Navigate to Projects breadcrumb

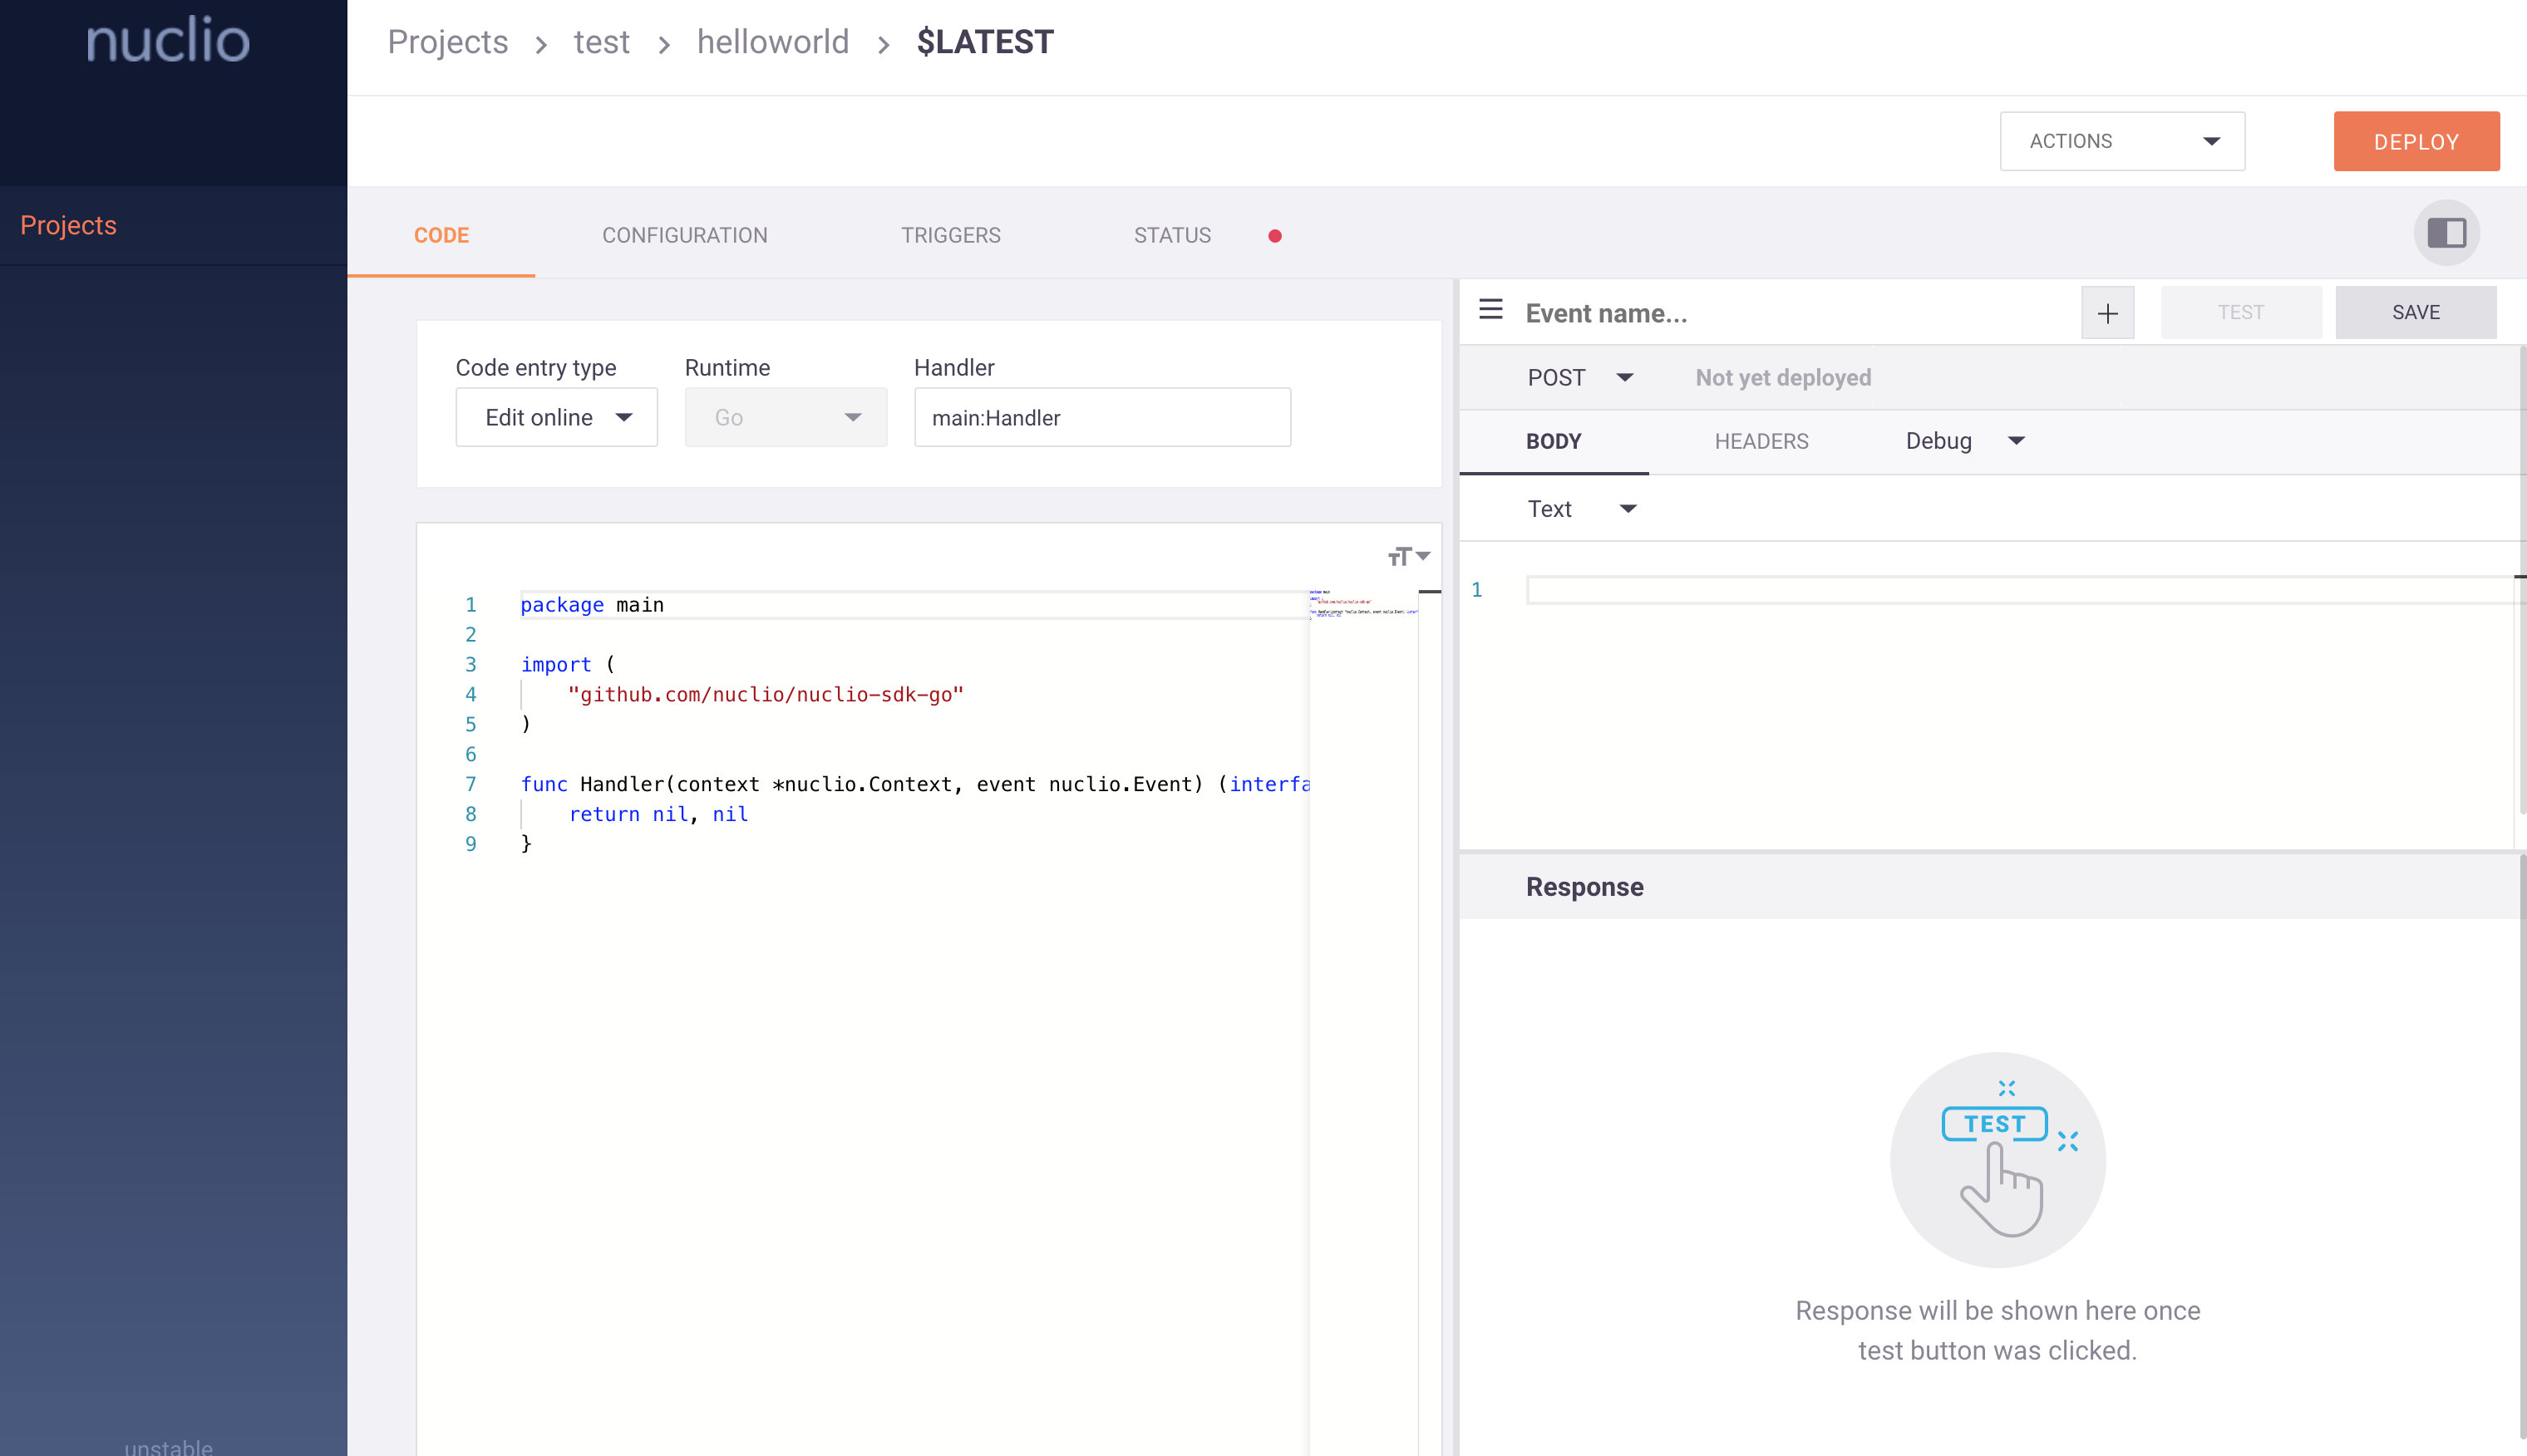point(448,42)
